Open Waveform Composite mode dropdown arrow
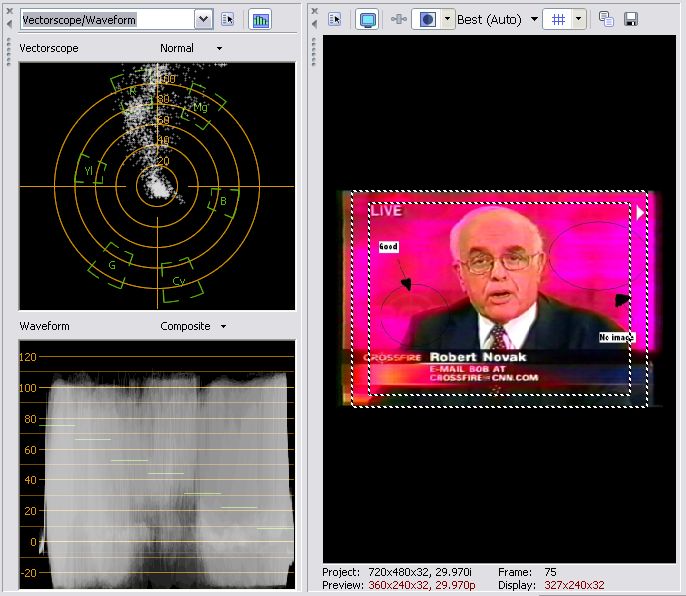The height and width of the screenshot is (596, 686). pos(223,326)
